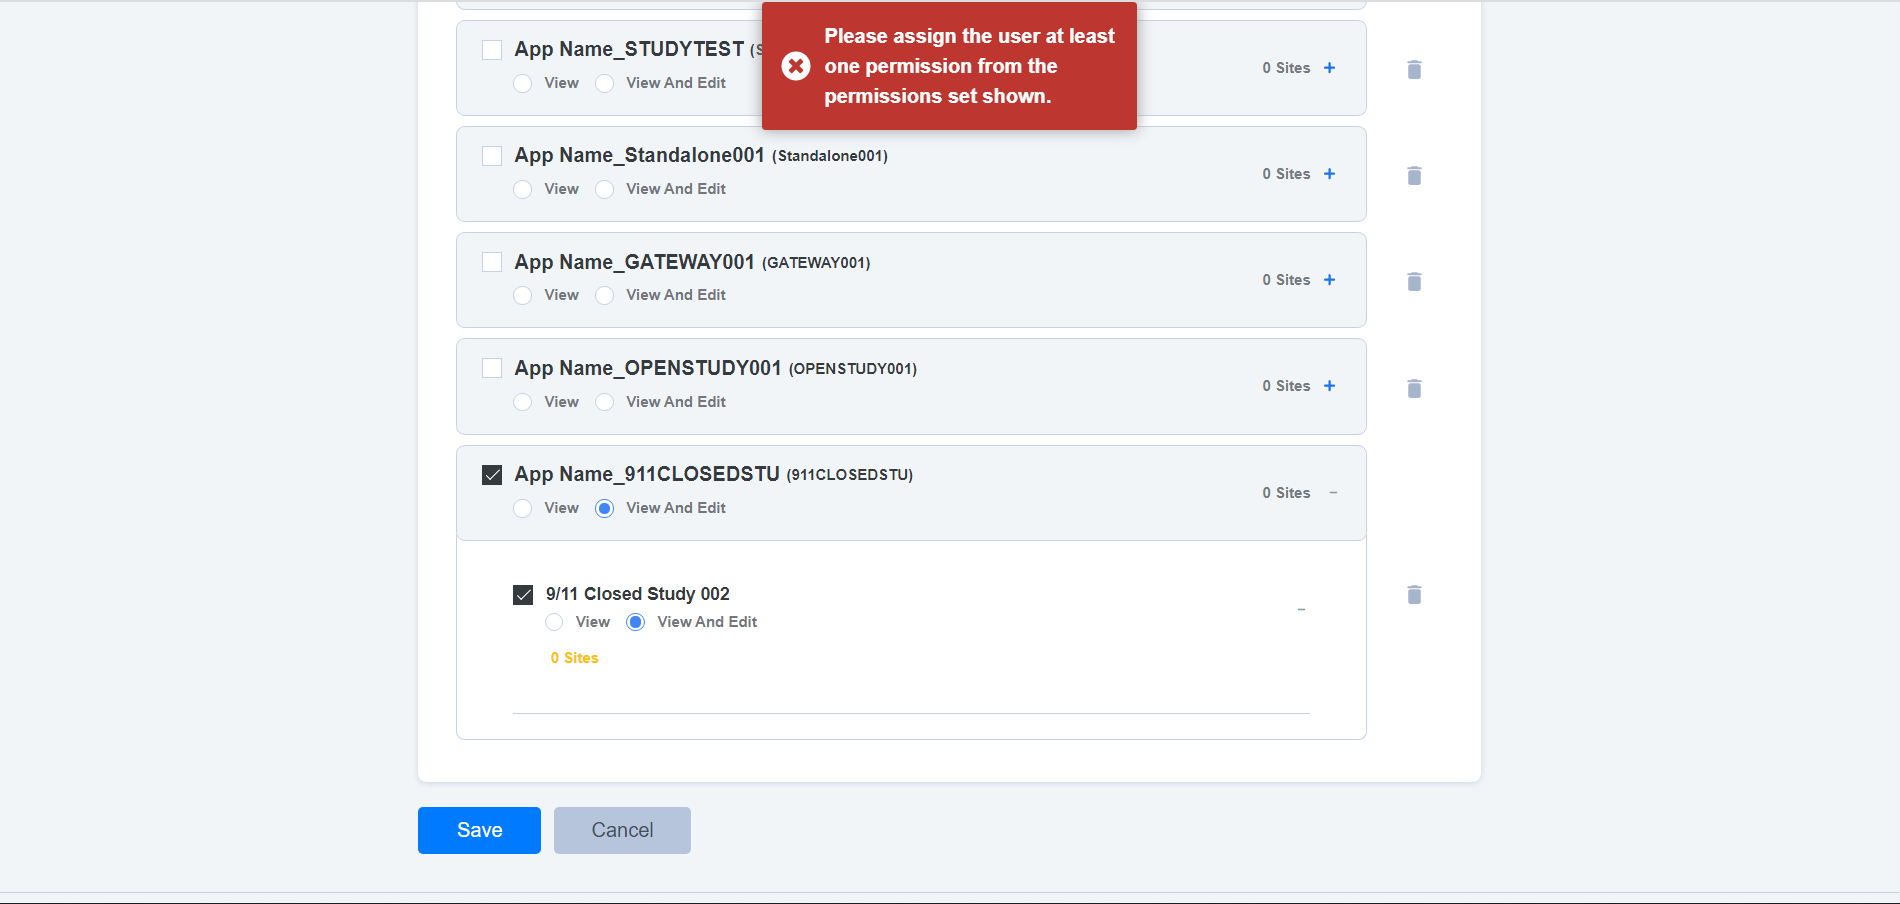Delete the App Name_Standalone001 permission row
The height and width of the screenshot is (904, 1900).
1414,175
